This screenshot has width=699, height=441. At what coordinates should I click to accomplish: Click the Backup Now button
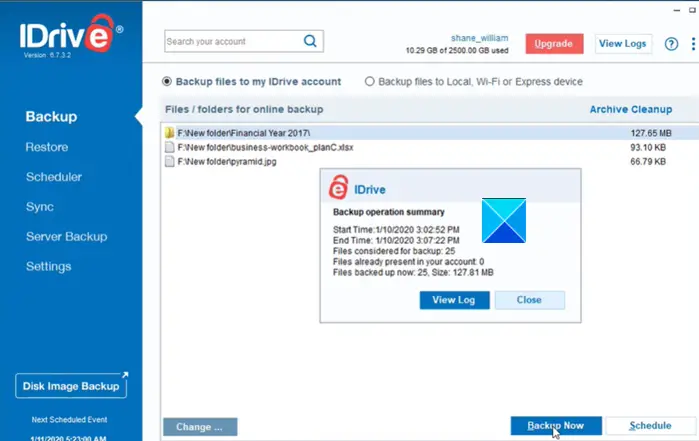pos(556,426)
